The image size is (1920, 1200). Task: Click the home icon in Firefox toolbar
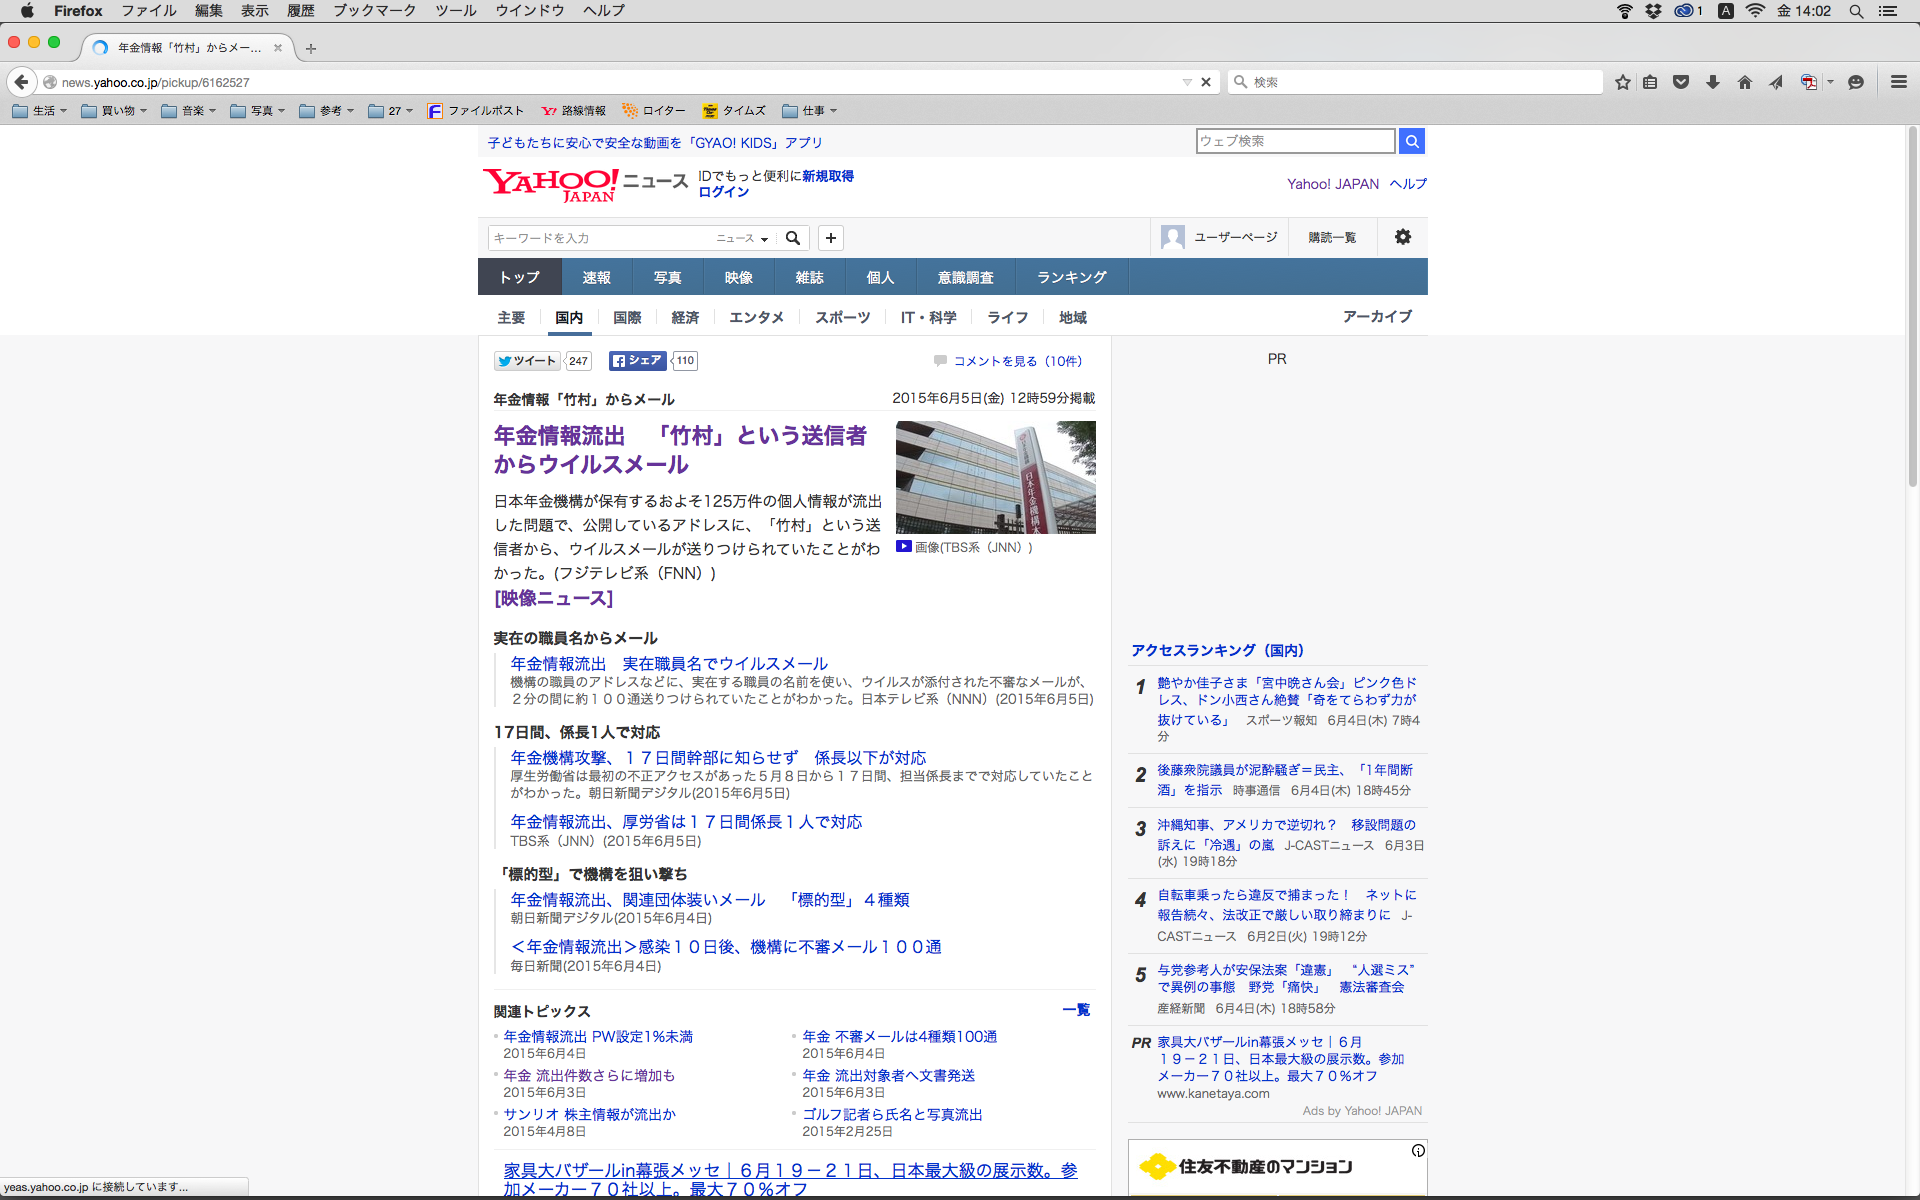tap(1744, 82)
